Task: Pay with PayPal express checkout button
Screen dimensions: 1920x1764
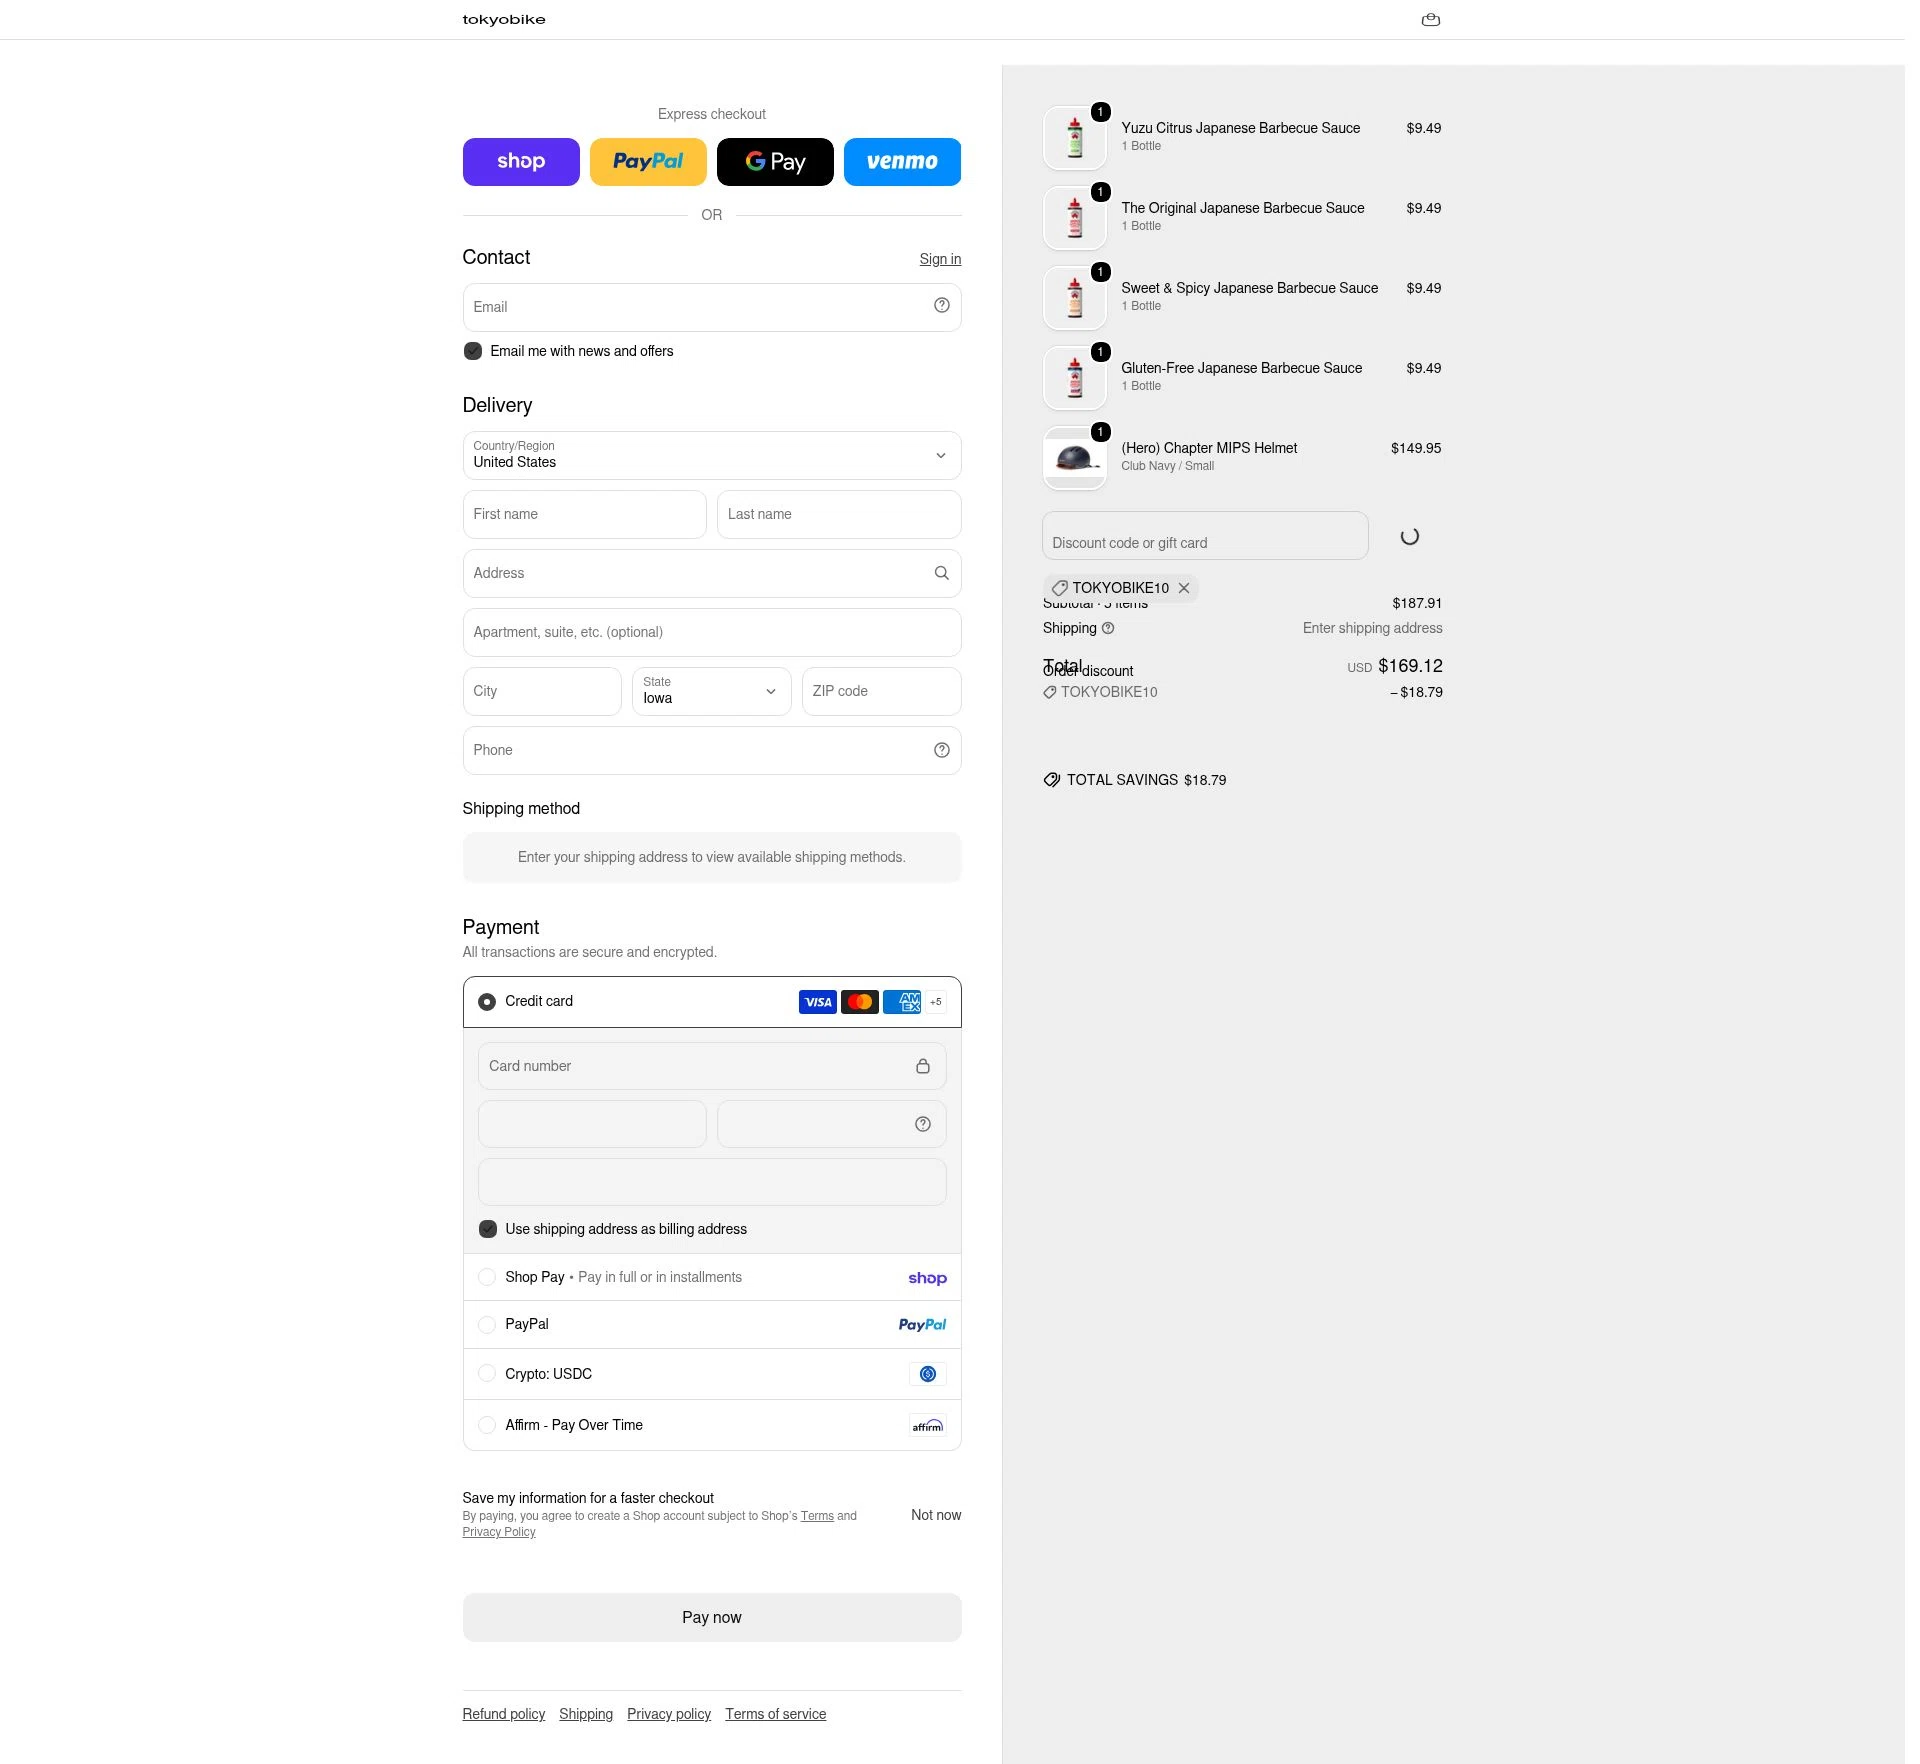Action: (648, 162)
